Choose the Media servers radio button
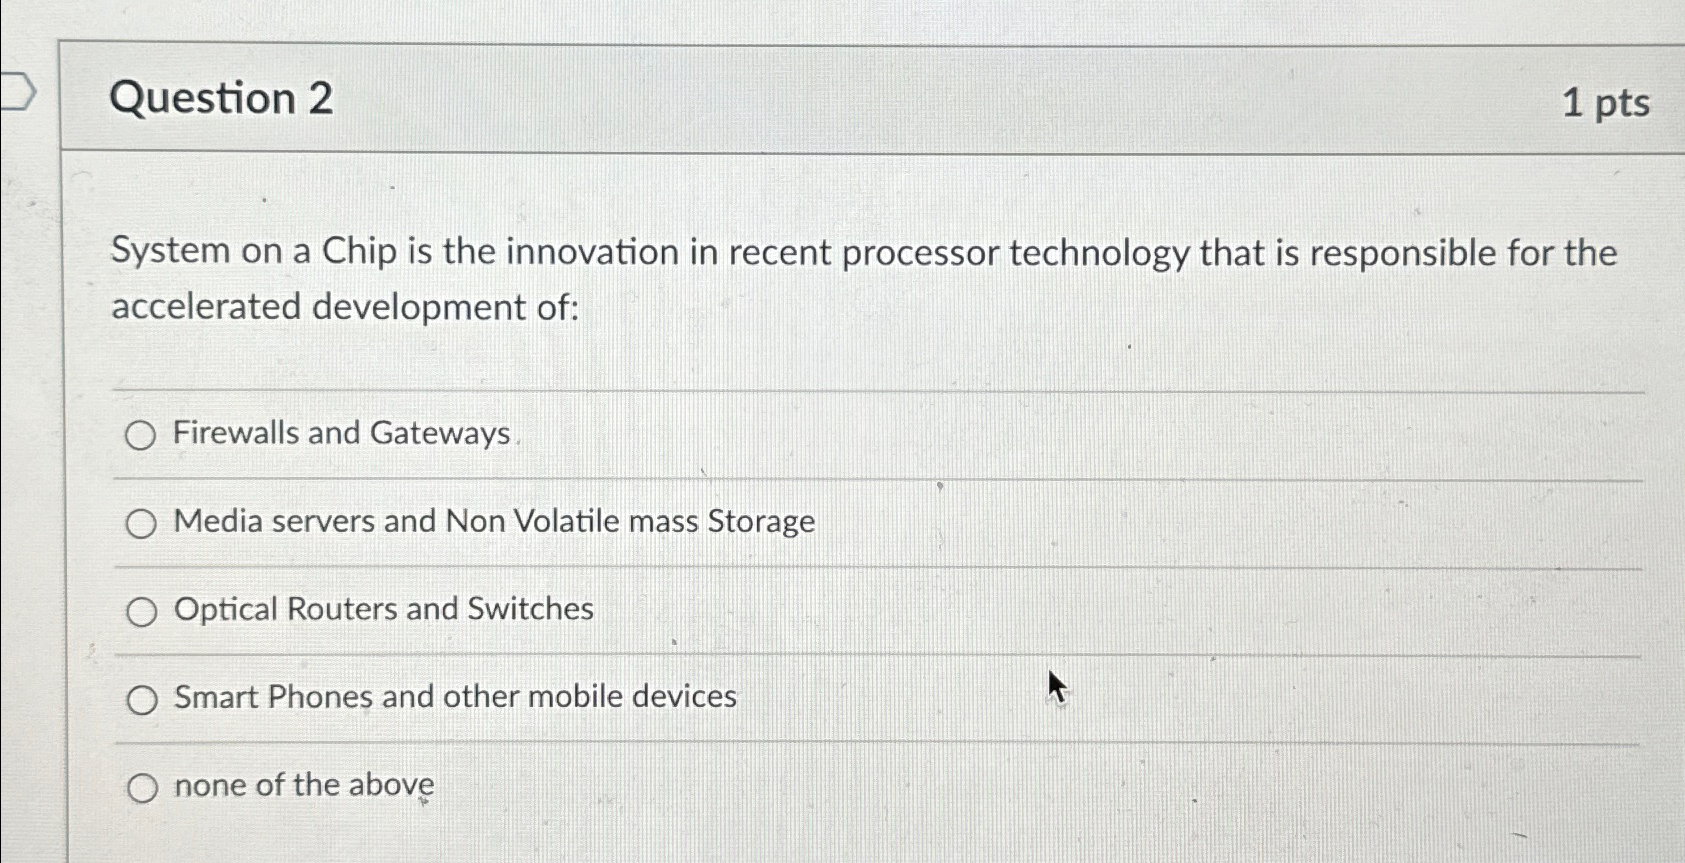Viewport: 1685px width, 863px height. pyautogui.click(x=141, y=523)
